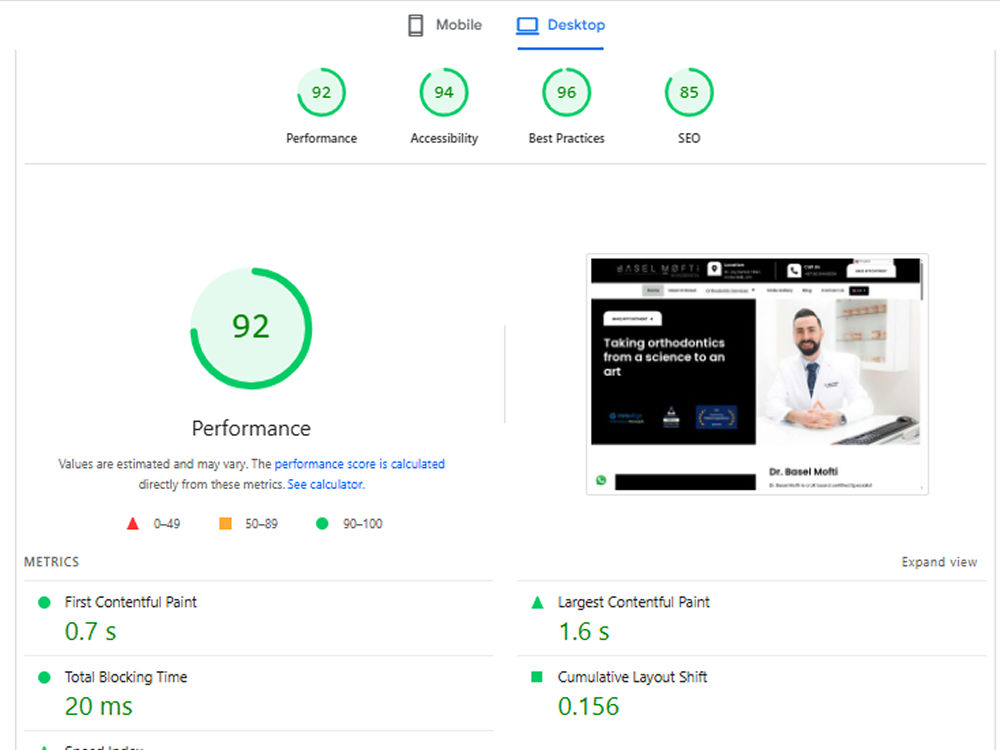Viewport: 1000px width, 750px height.
Task: Click the red triangle 0–49 legend icon
Action: click(133, 524)
